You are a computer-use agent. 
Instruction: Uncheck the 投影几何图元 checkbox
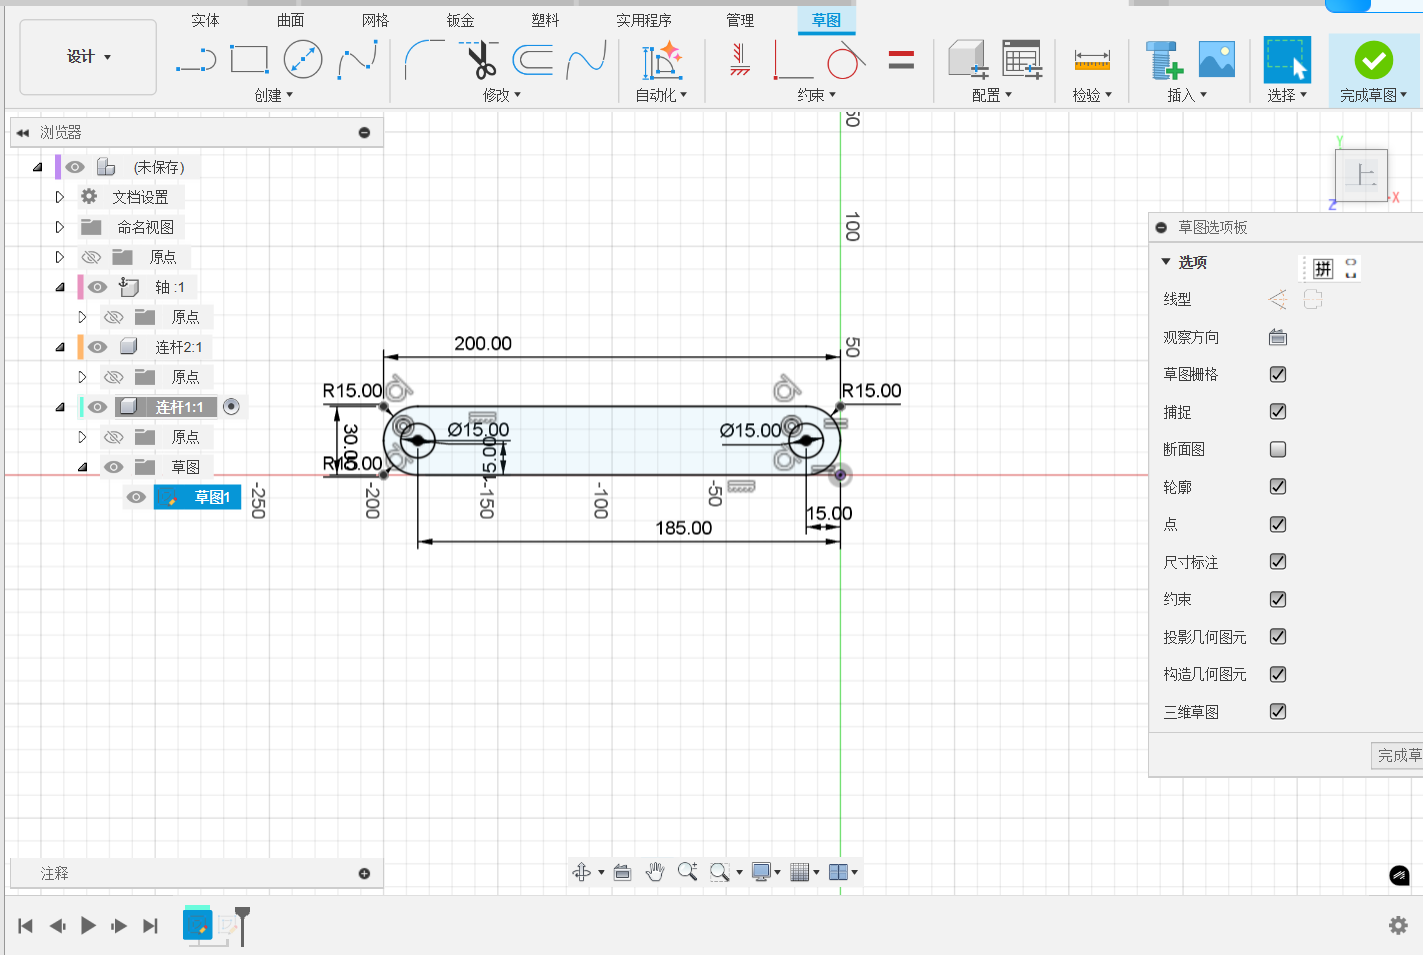coord(1278,636)
